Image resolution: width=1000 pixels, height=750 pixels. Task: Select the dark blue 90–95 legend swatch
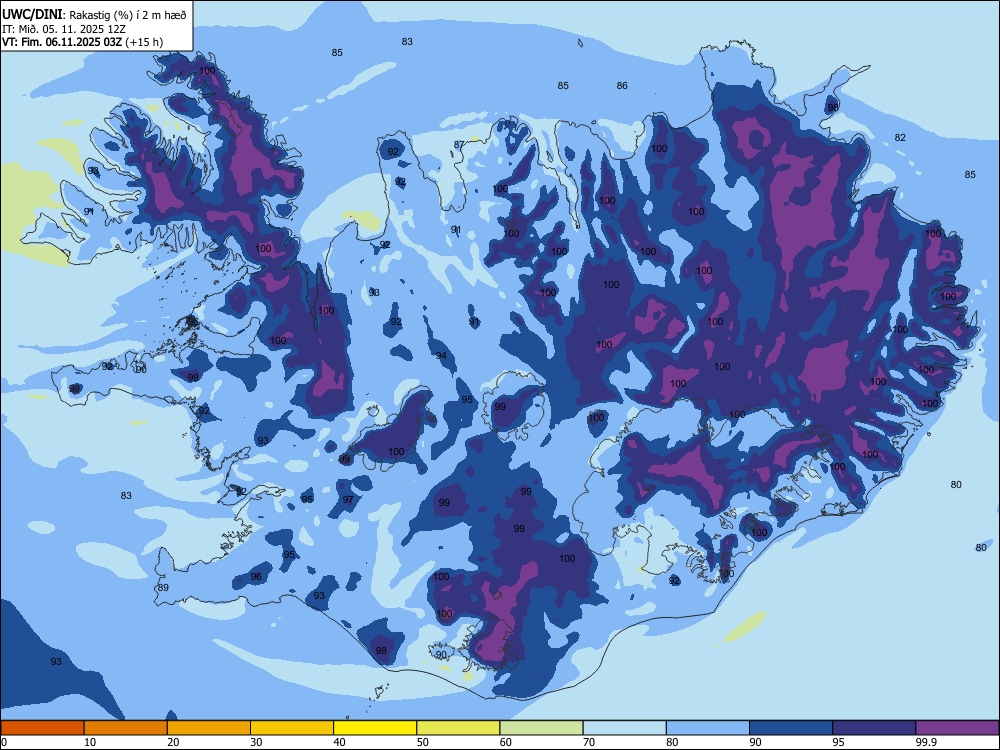[791, 728]
